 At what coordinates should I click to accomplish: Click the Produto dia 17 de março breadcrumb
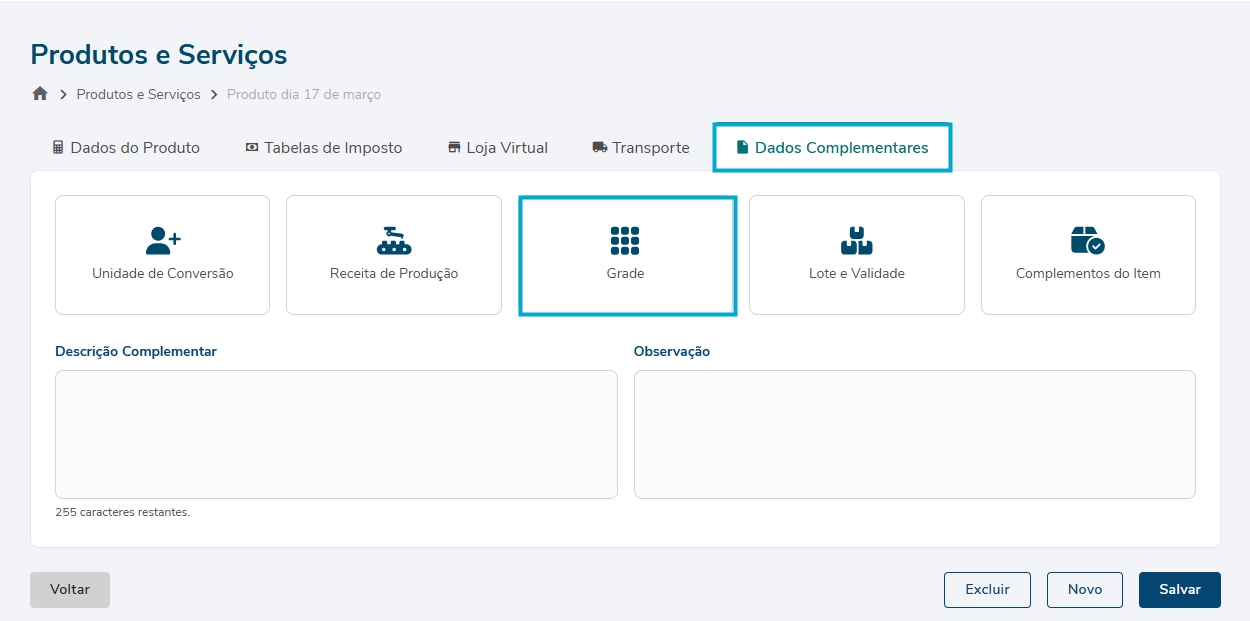tap(304, 94)
